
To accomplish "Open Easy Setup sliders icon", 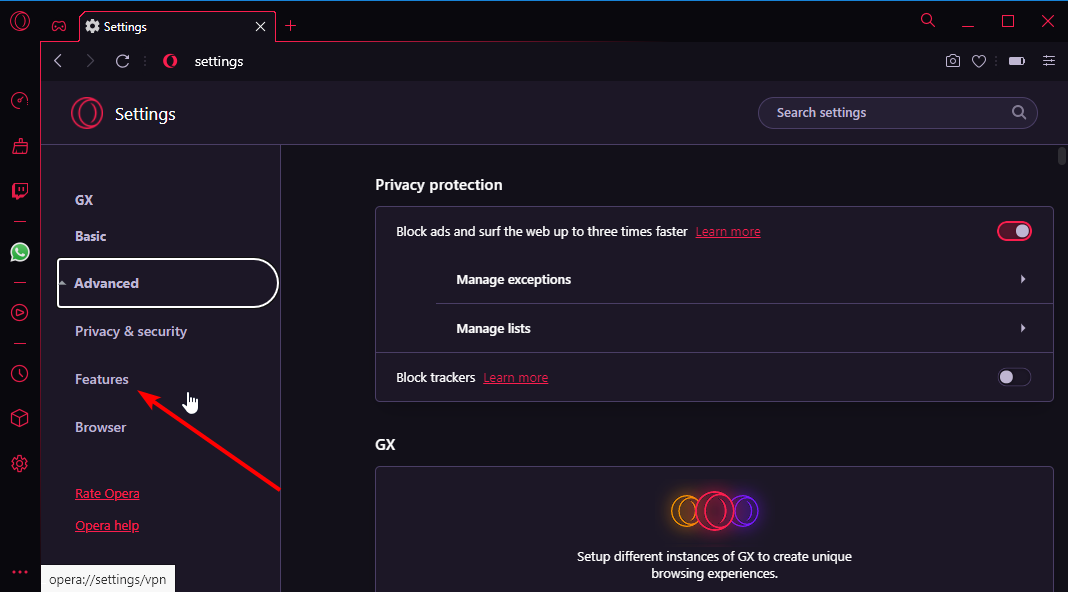I will coord(1049,61).
